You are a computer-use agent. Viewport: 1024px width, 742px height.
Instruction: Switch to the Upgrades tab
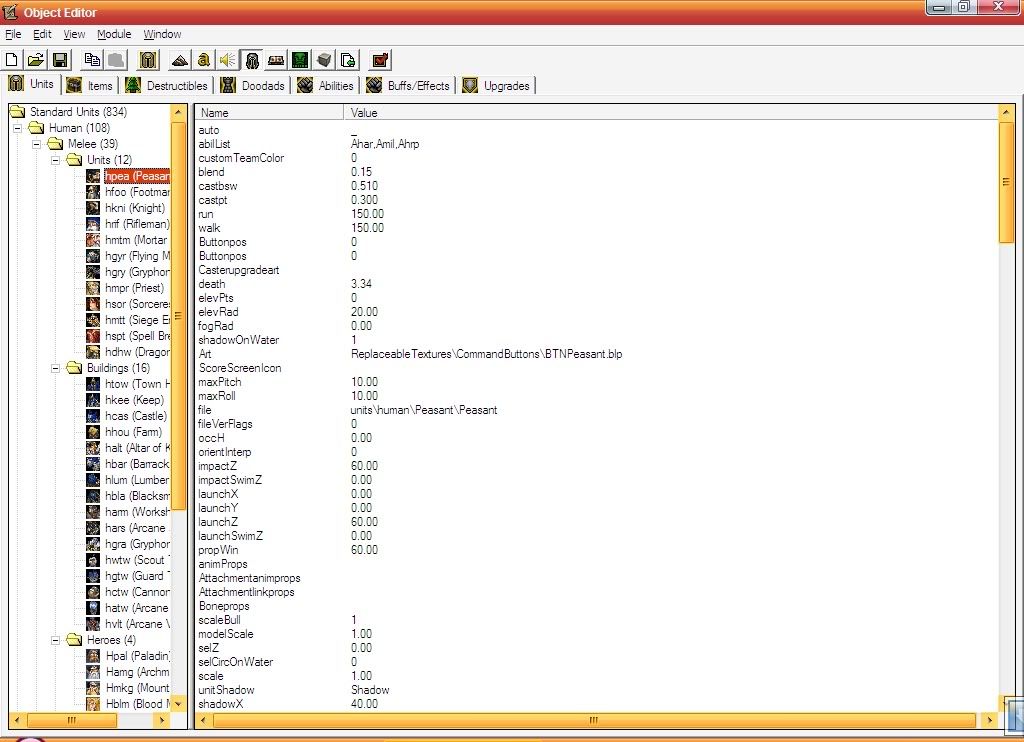point(497,86)
